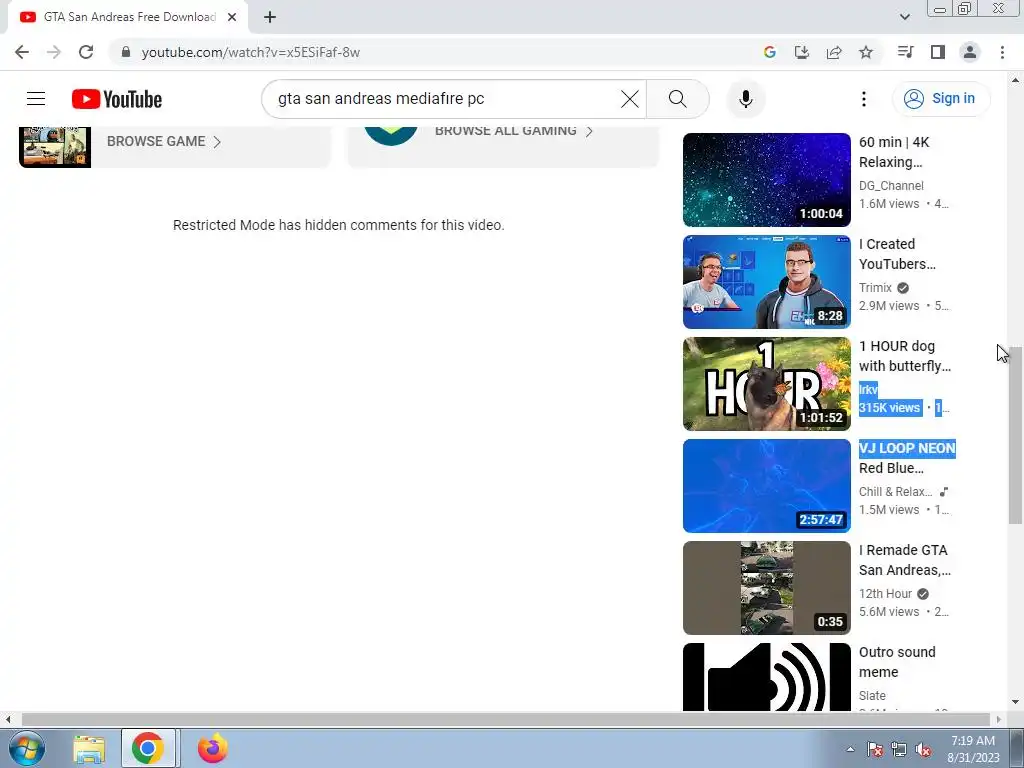1024x768 pixels.
Task: Click the browser forward arrow
Action: pyautogui.click(x=54, y=52)
